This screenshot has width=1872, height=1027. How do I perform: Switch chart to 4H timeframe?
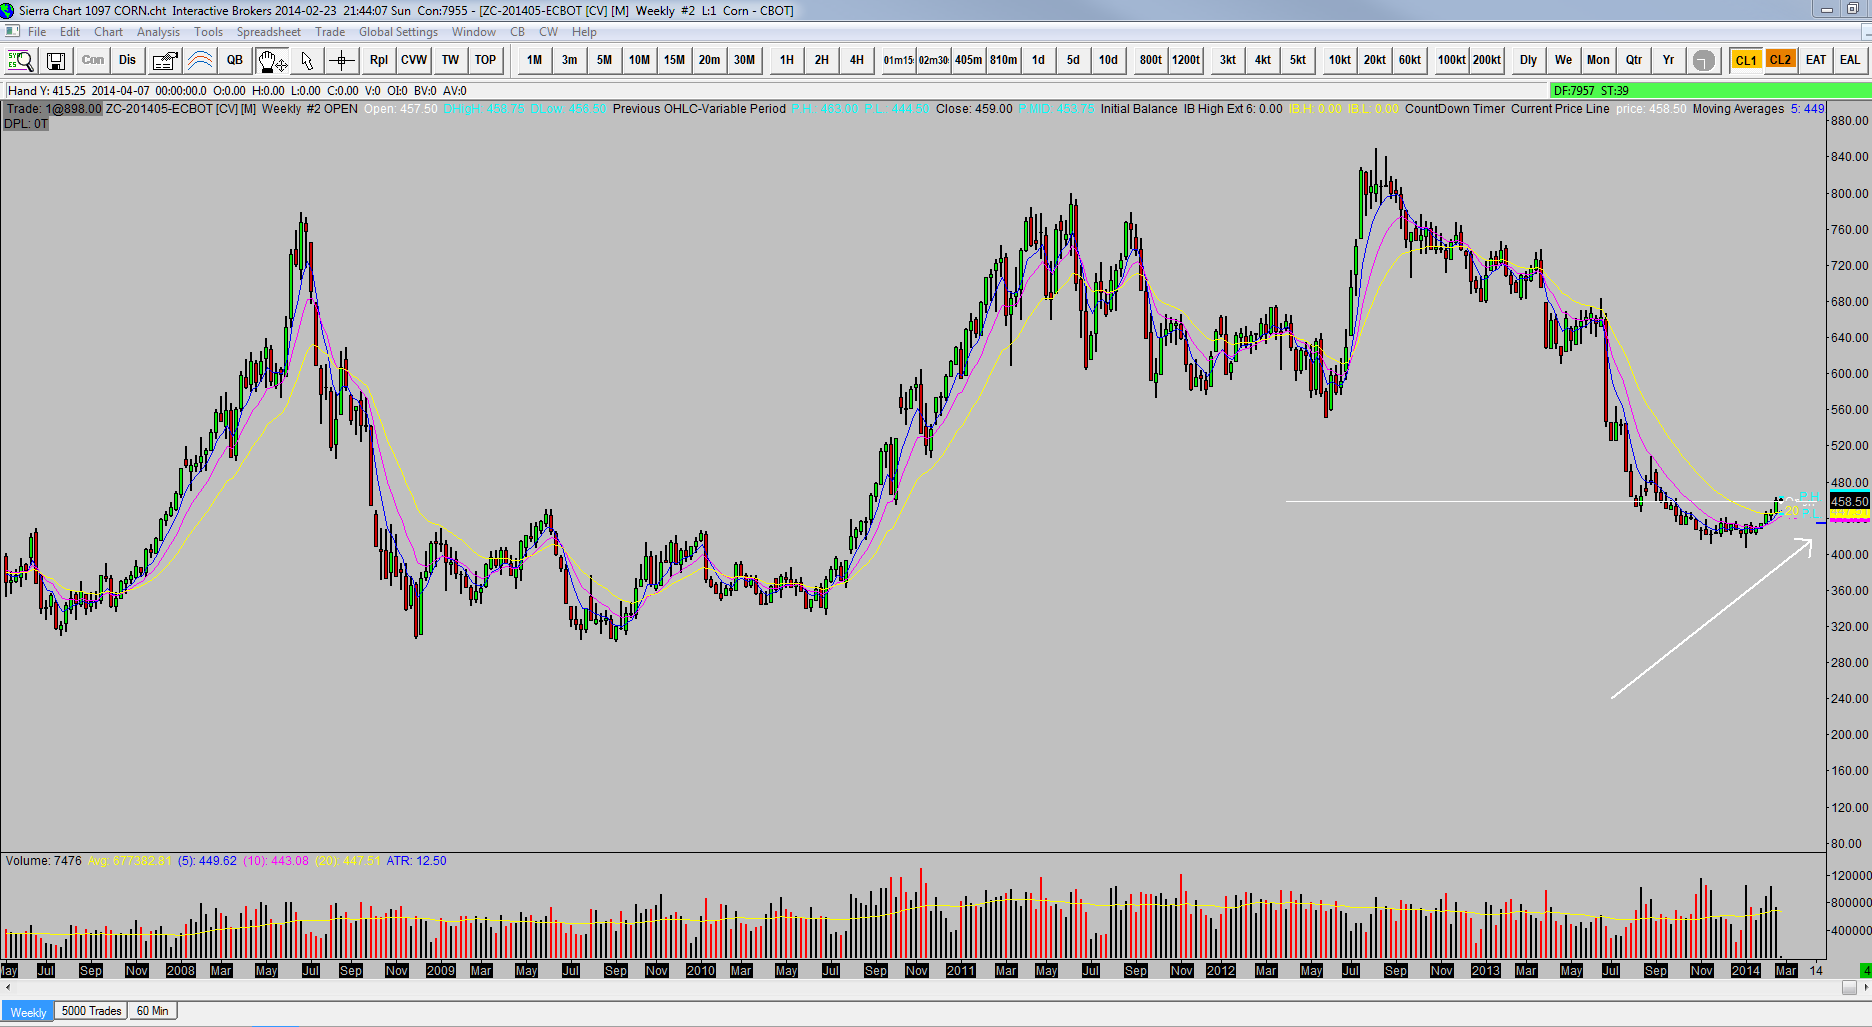point(857,60)
